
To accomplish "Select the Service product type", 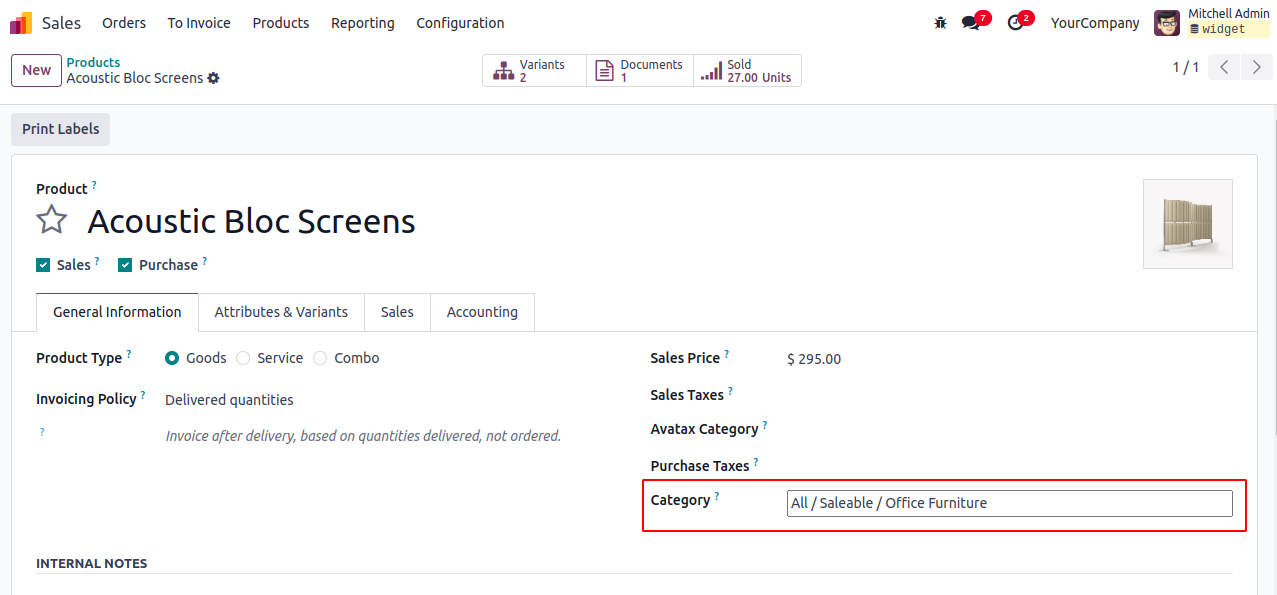I will coord(243,358).
